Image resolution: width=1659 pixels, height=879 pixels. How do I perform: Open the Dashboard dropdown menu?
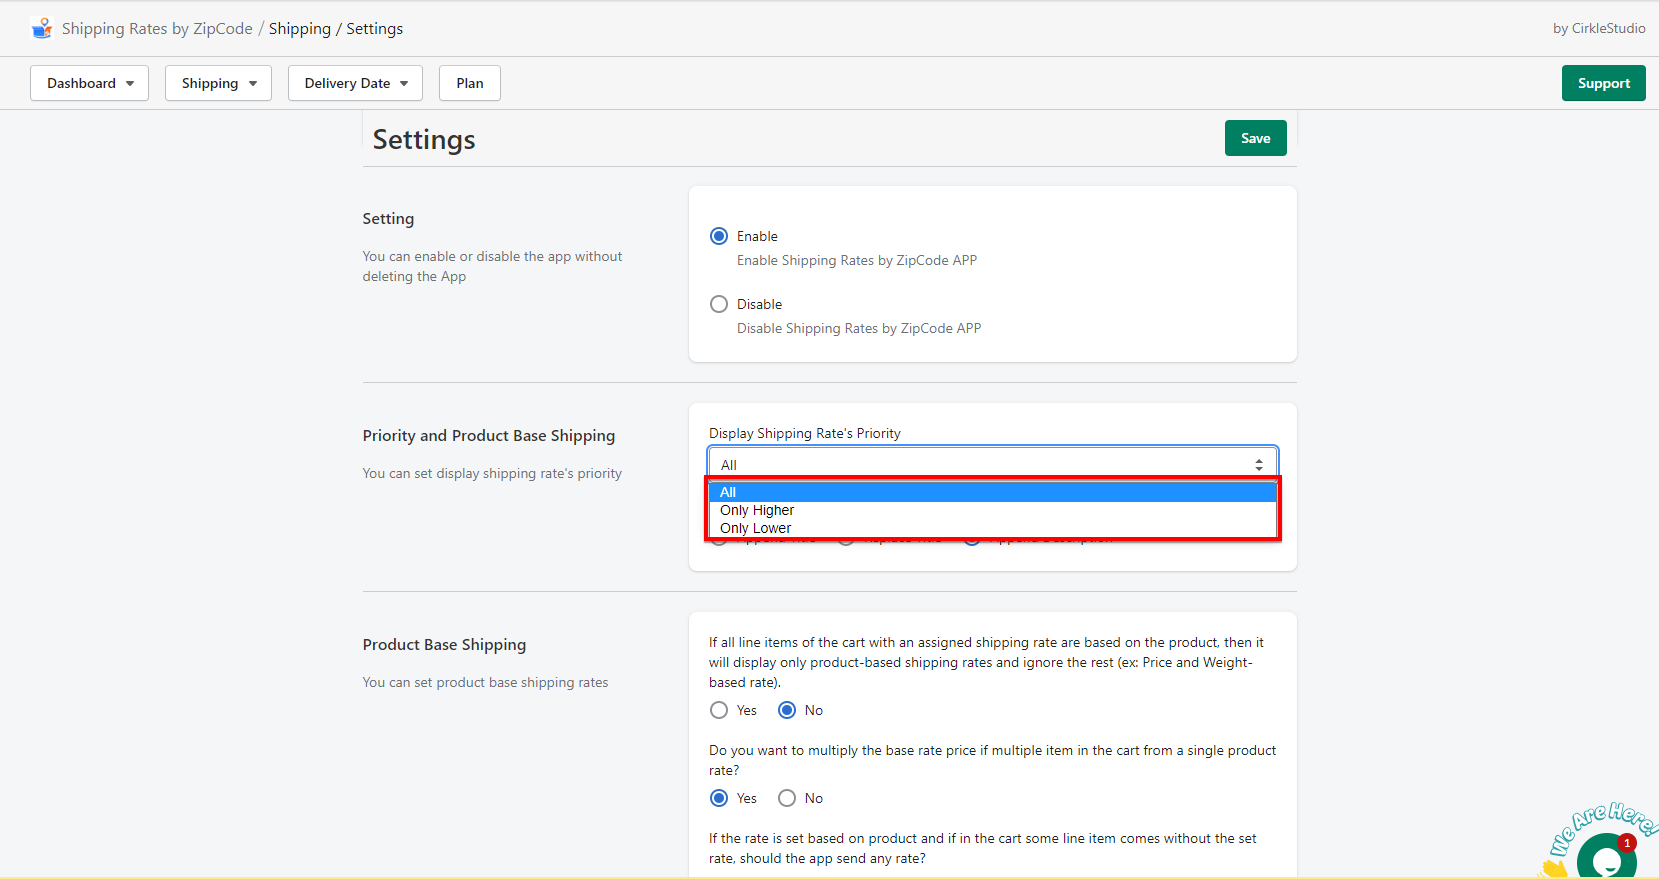click(90, 83)
